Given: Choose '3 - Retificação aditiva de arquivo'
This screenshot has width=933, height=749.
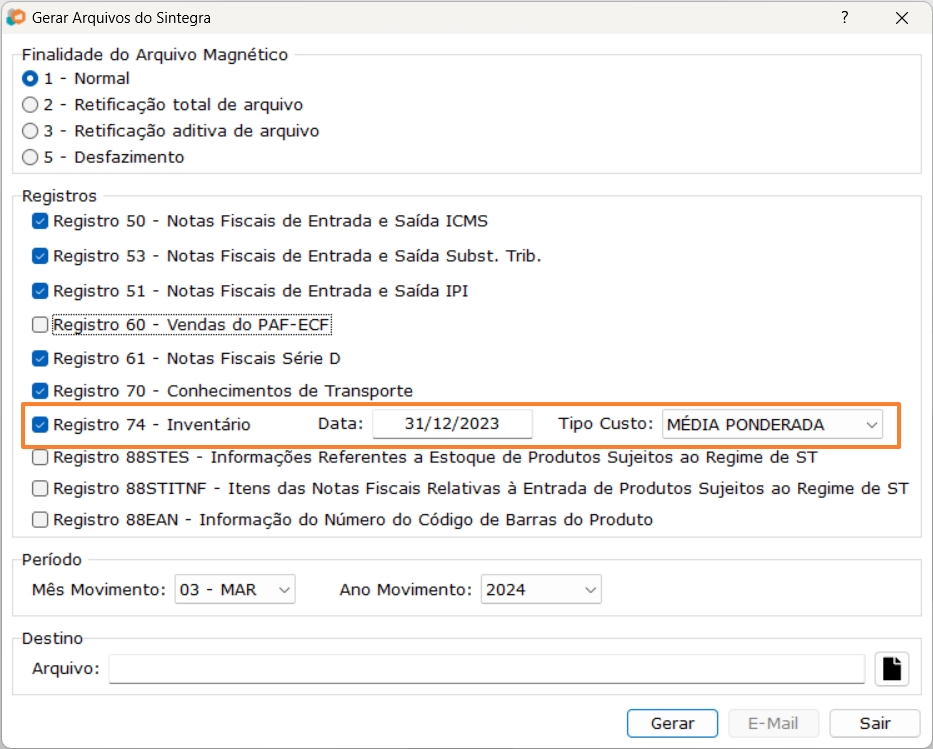Looking at the screenshot, I should coord(30,131).
